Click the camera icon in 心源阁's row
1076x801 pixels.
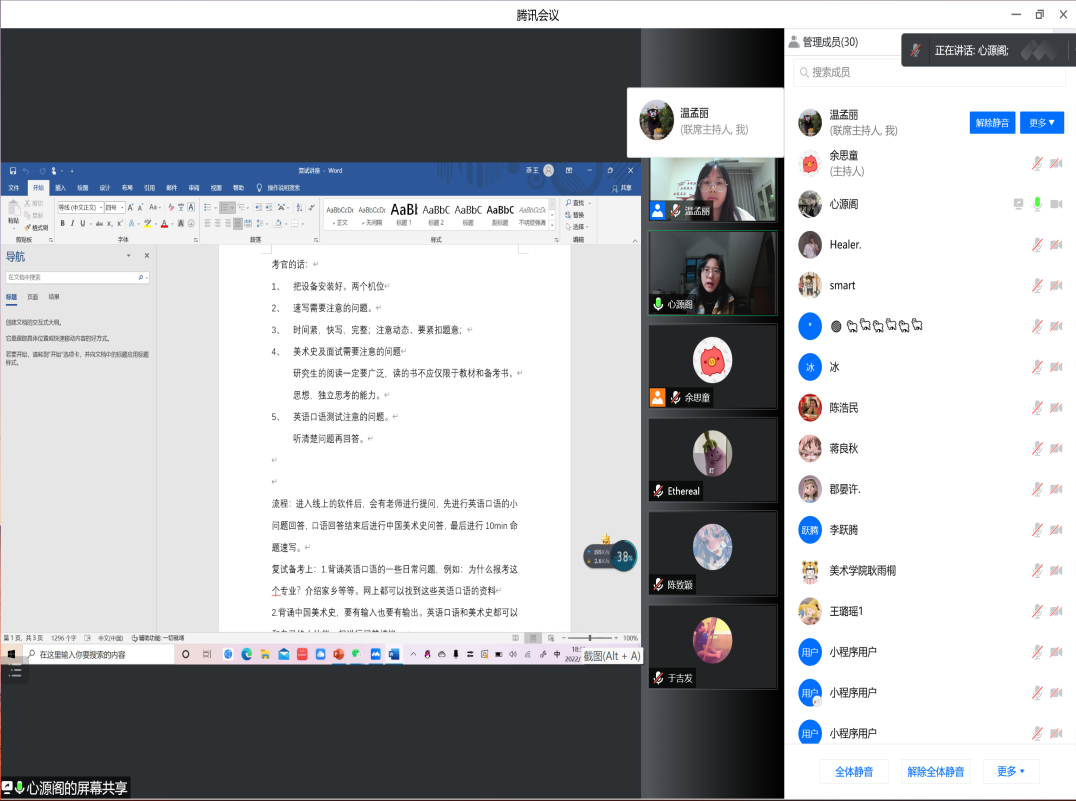tap(1055, 204)
